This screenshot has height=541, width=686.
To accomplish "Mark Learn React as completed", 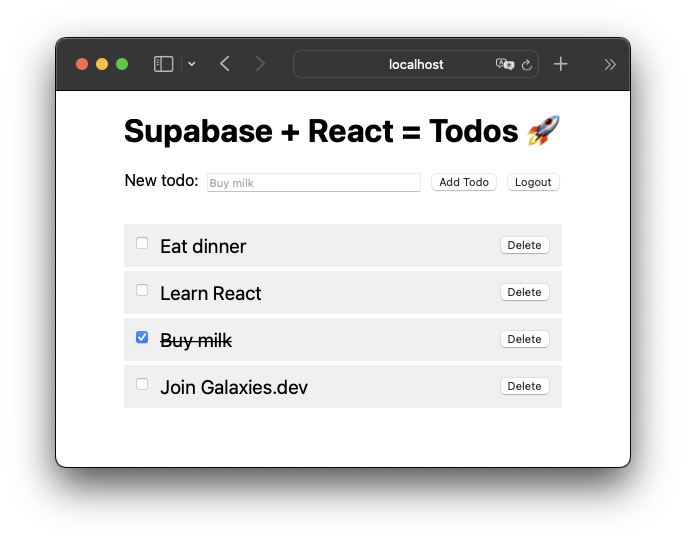I will (142, 290).
